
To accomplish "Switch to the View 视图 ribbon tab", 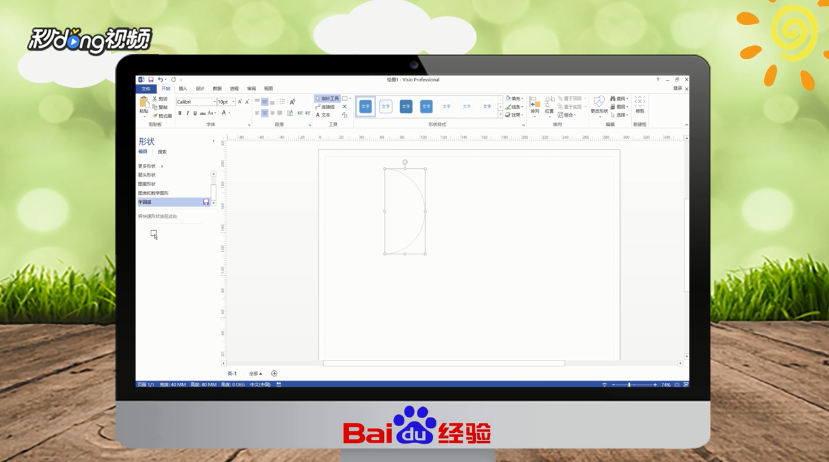I will click(x=269, y=88).
